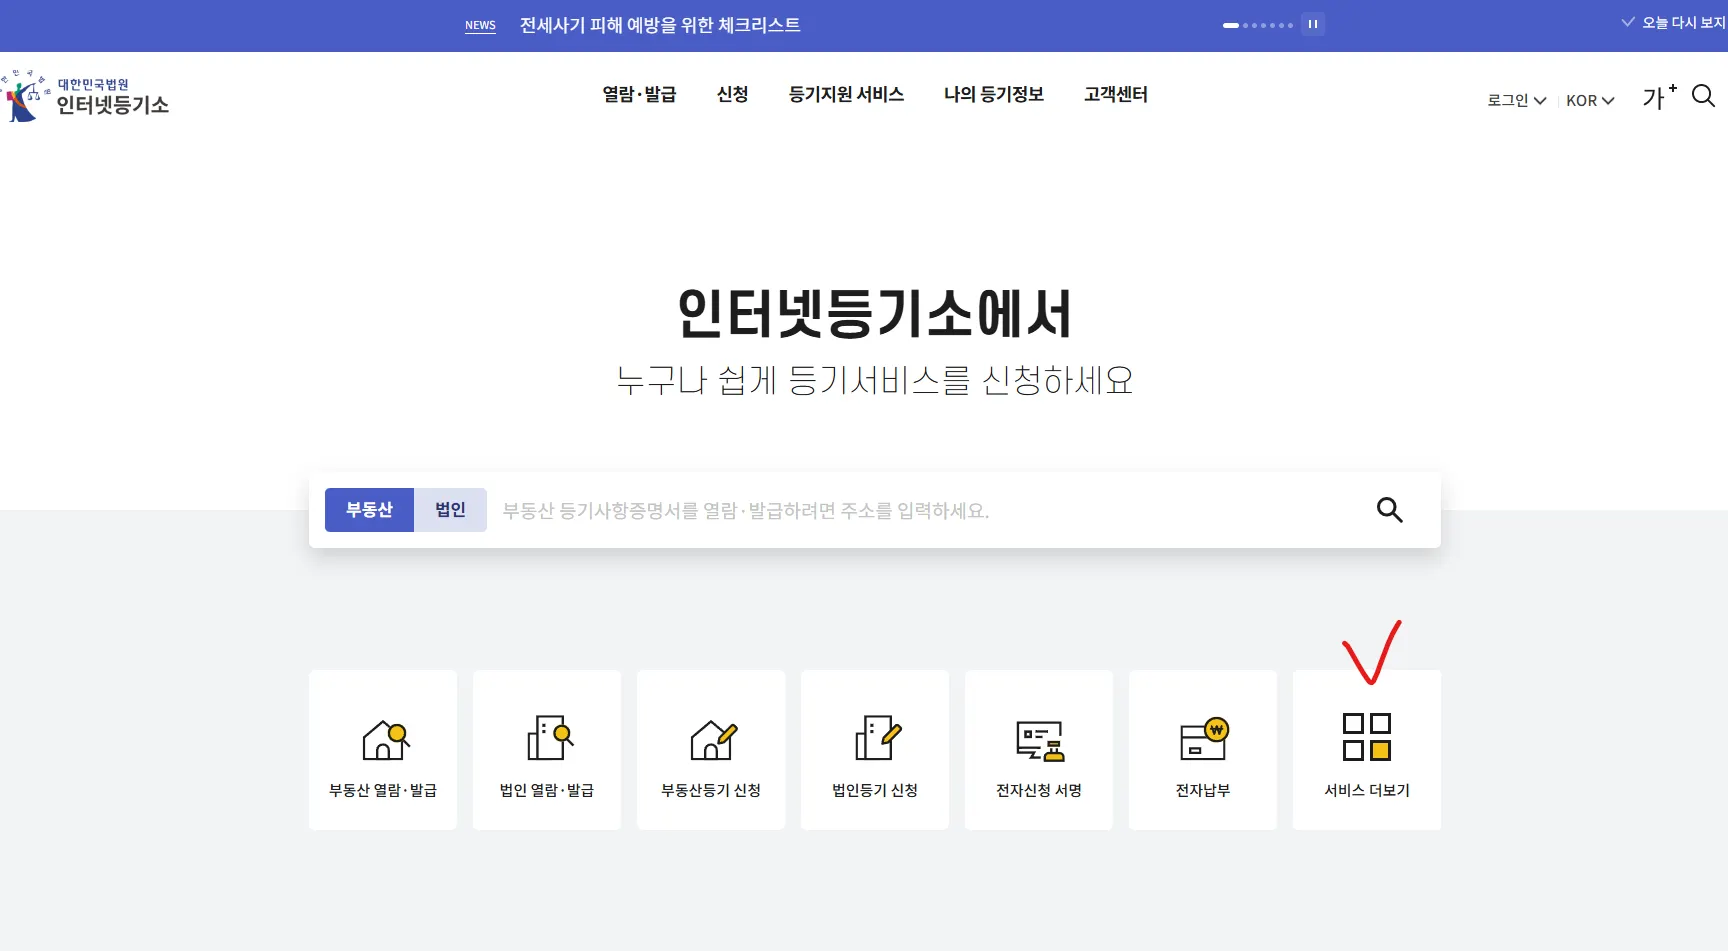Open the 부동산 열람·발급 house search tile
Screen dimensions: 1728x951
383,750
